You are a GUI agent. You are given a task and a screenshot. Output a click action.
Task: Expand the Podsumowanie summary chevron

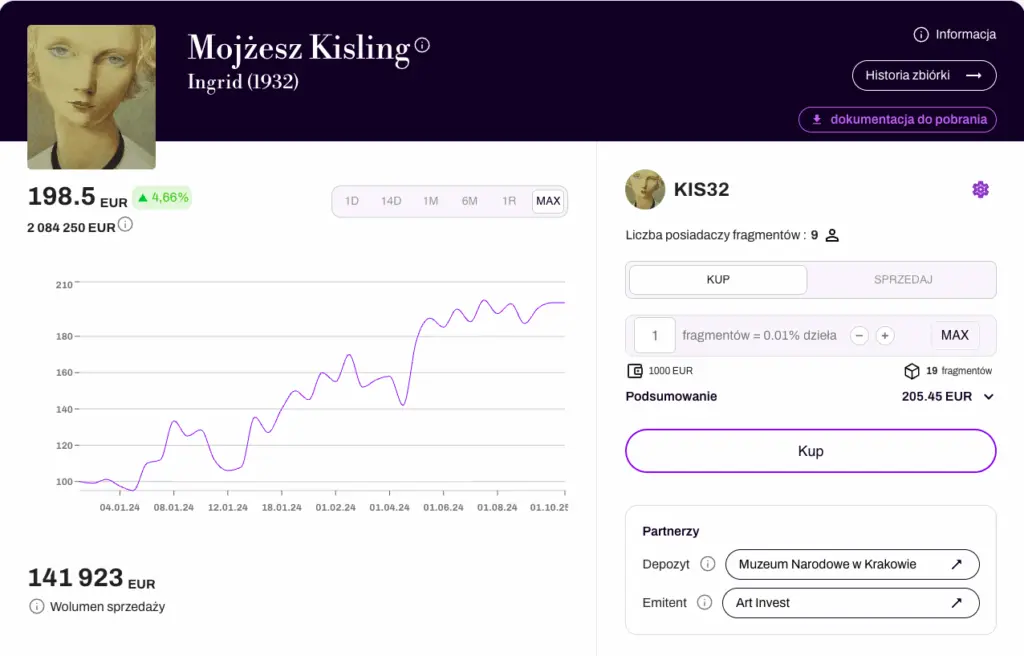989,397
